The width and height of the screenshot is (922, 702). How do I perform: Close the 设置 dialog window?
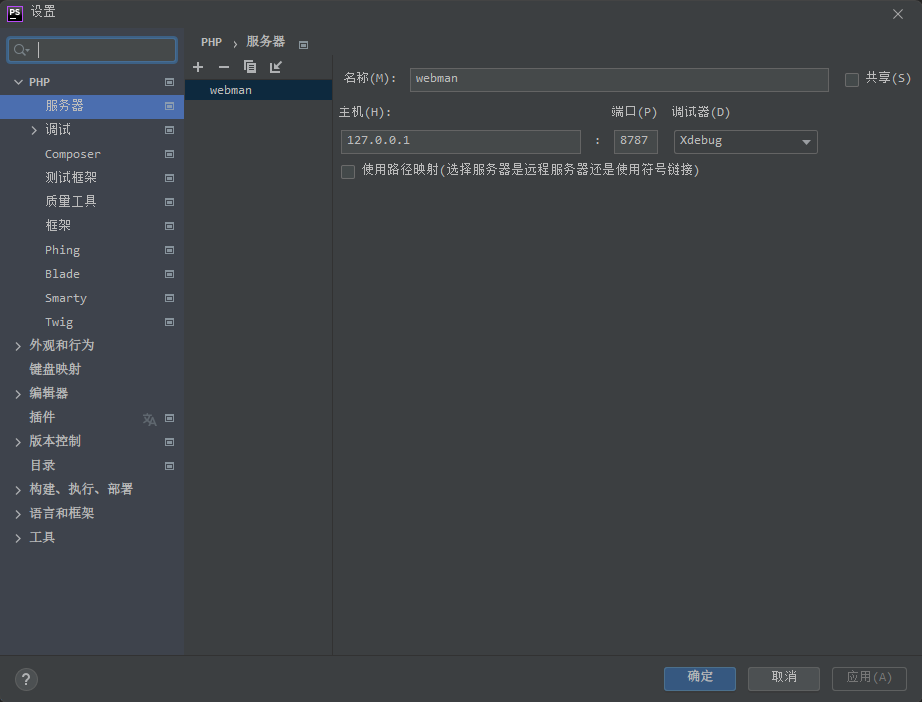(897, 14)
